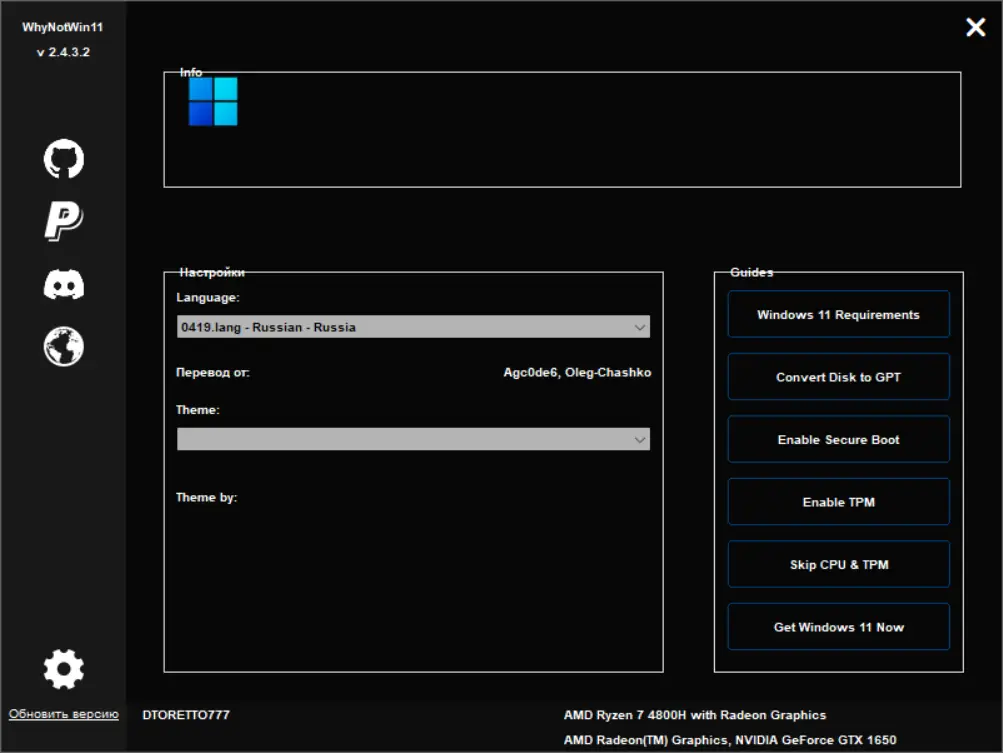Click the Windows 11 logo in Info
Screen dimensions: 1003x753
click(213, 102)
